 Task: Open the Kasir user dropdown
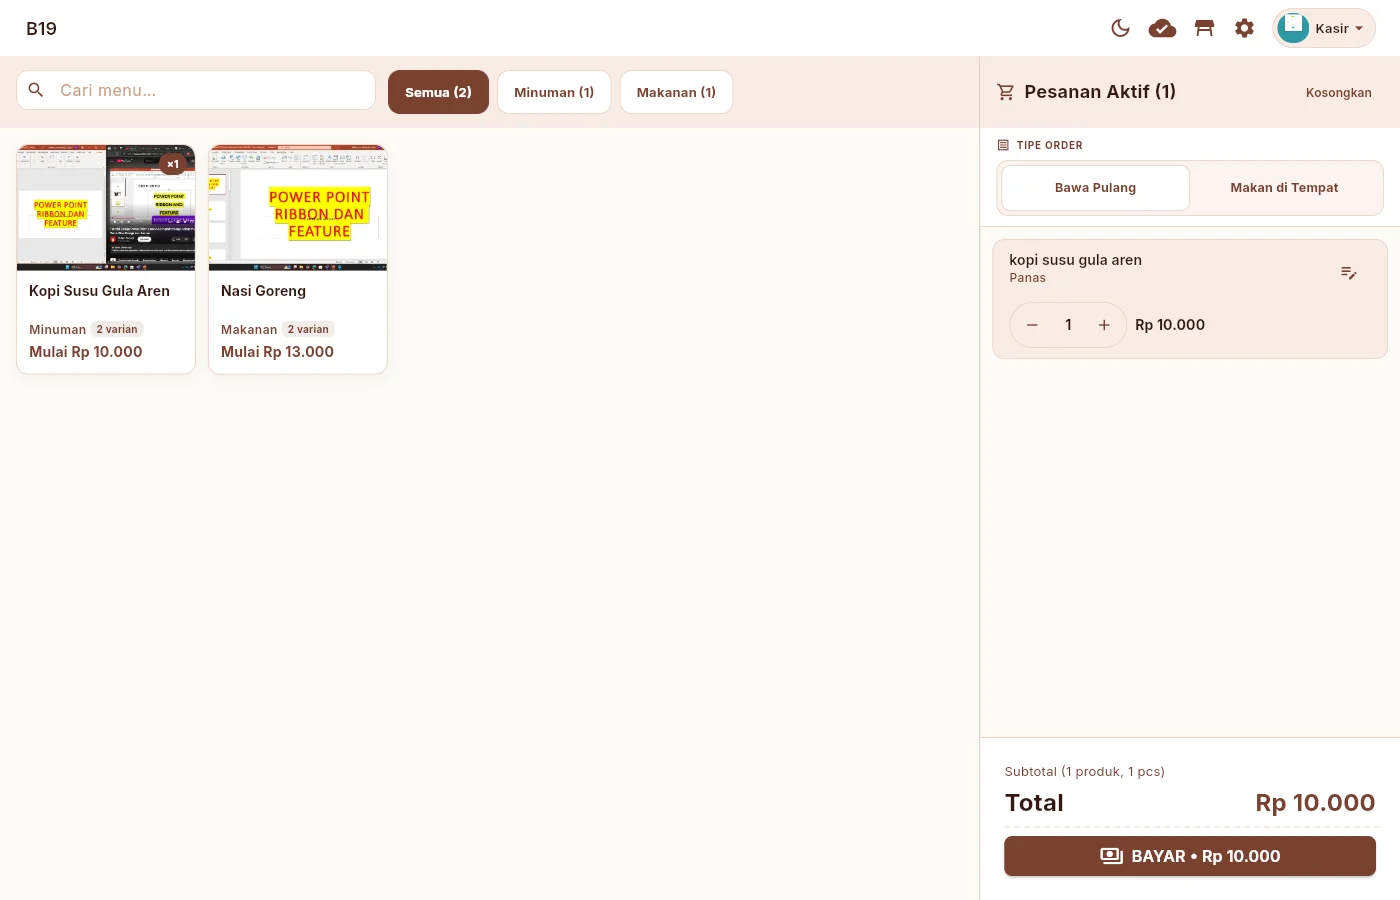pos(1324,28)
